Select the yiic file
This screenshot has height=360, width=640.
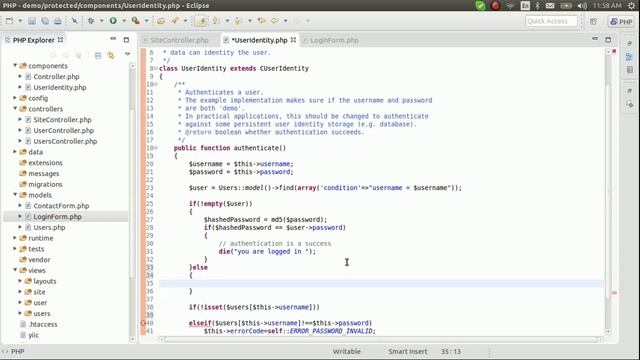point(33,335)
